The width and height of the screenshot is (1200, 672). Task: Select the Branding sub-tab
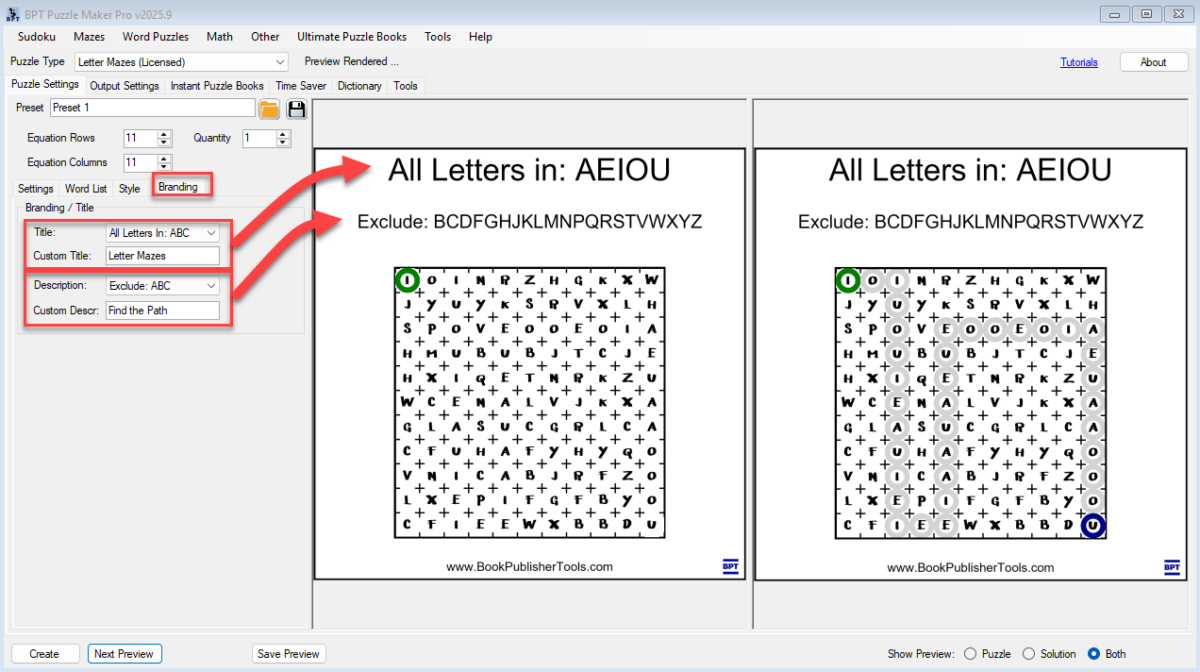tap(180, 187)
